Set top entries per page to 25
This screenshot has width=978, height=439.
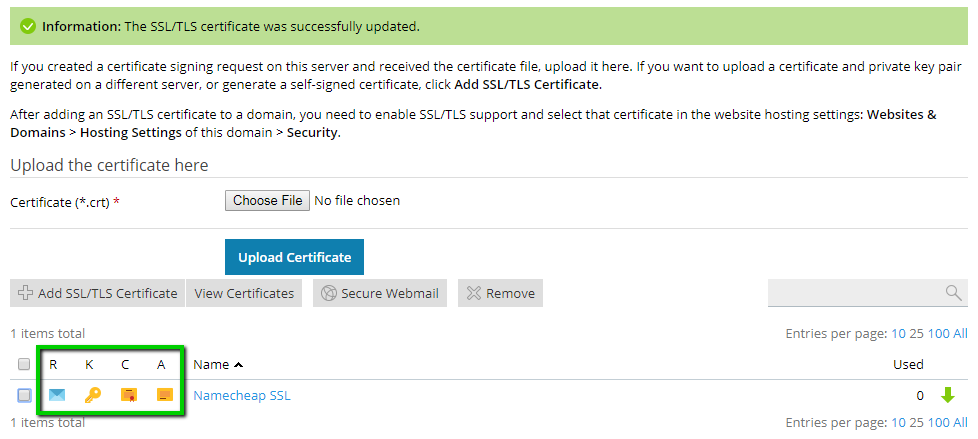[917, 333]
